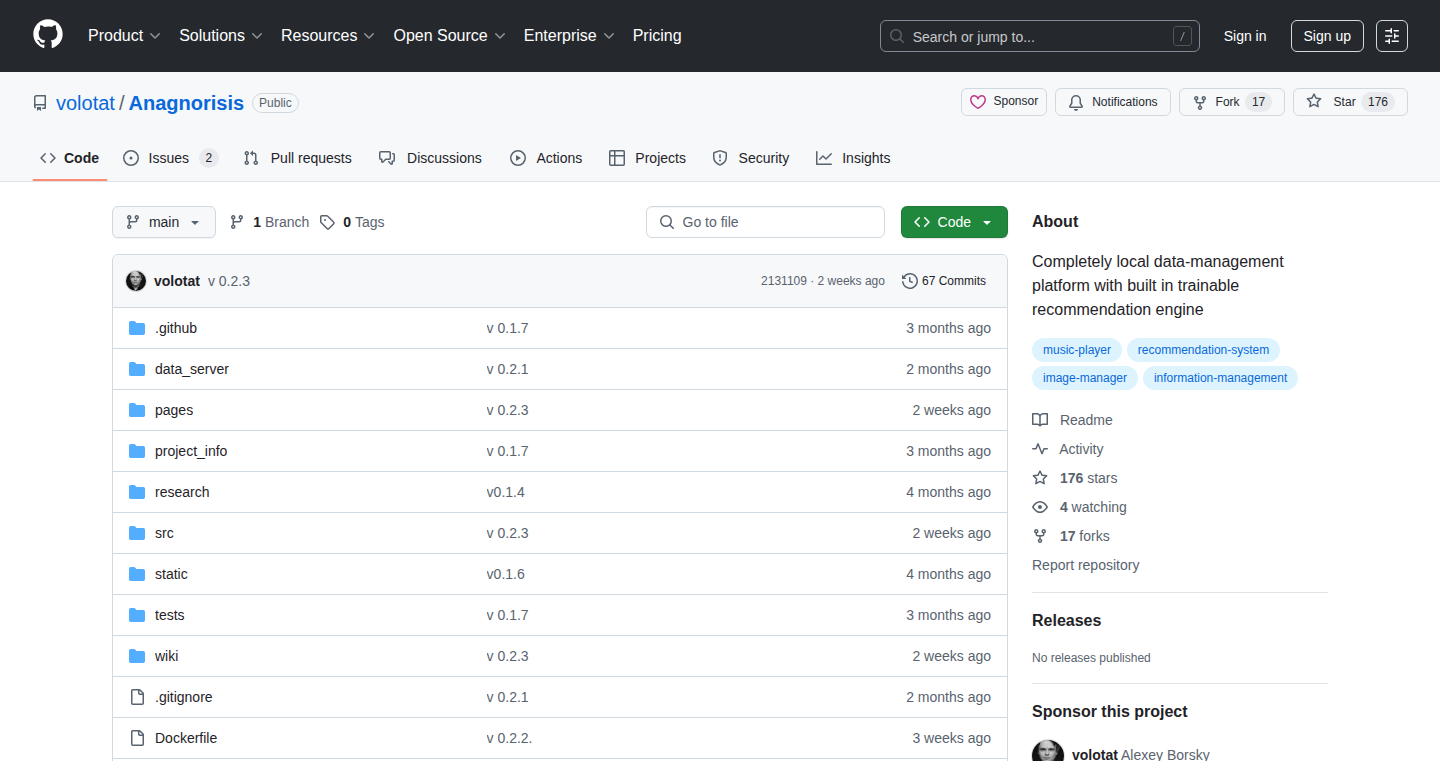Click the information-management topic tag
Screen dimensions: 1440x761
click(1220, 378)
